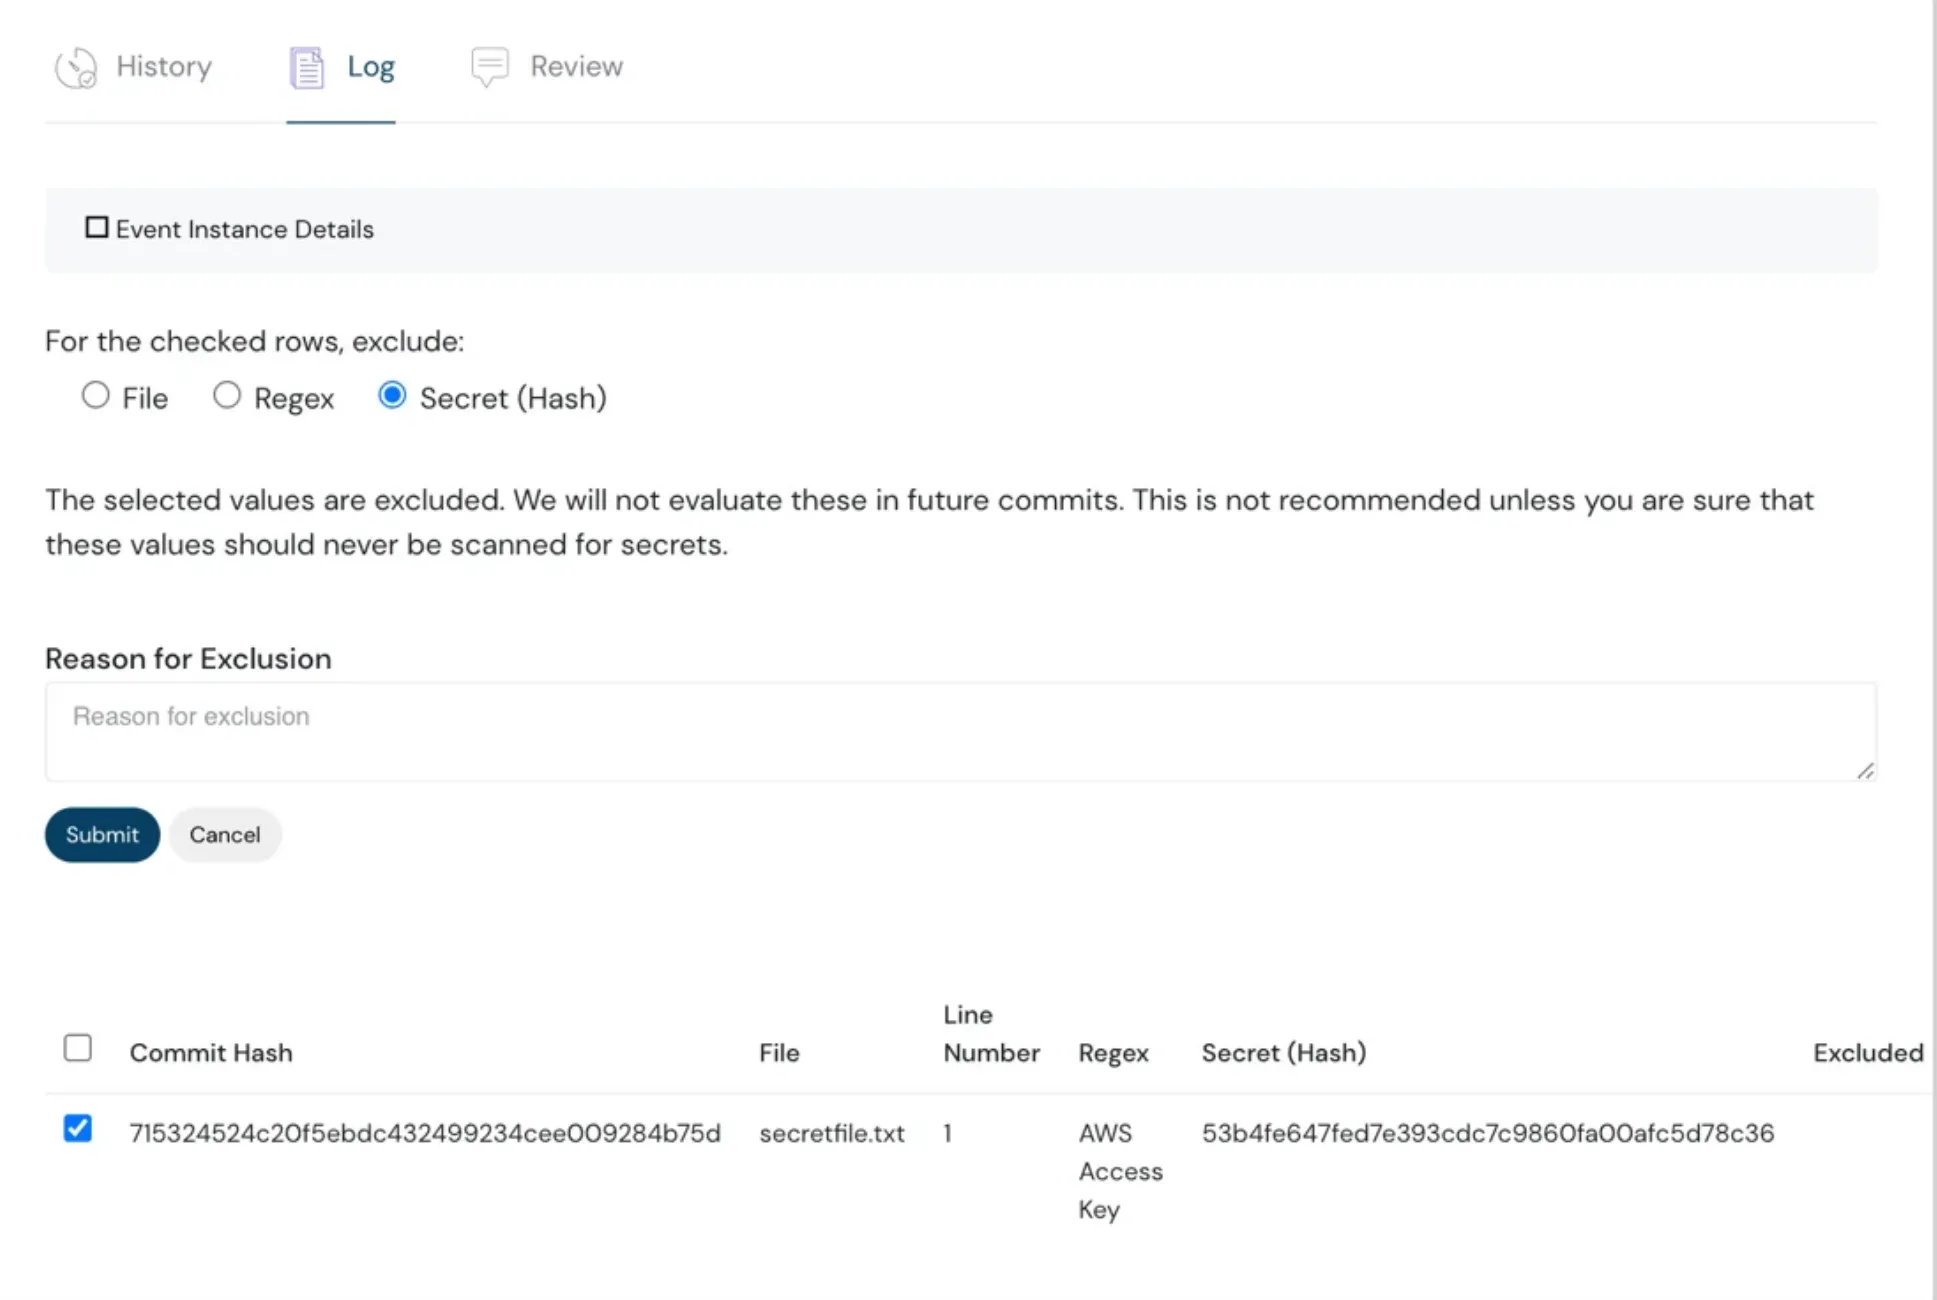Select the File radio button
Screen dimensions: 1937x1300
click(95, 395)
